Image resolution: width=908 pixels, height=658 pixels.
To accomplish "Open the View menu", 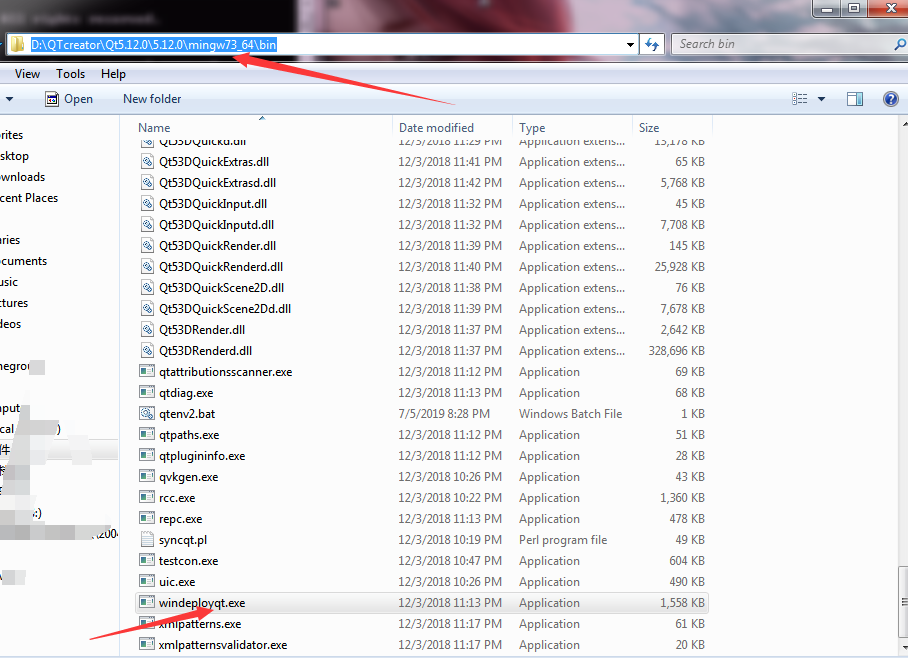I will coord(27,74).
